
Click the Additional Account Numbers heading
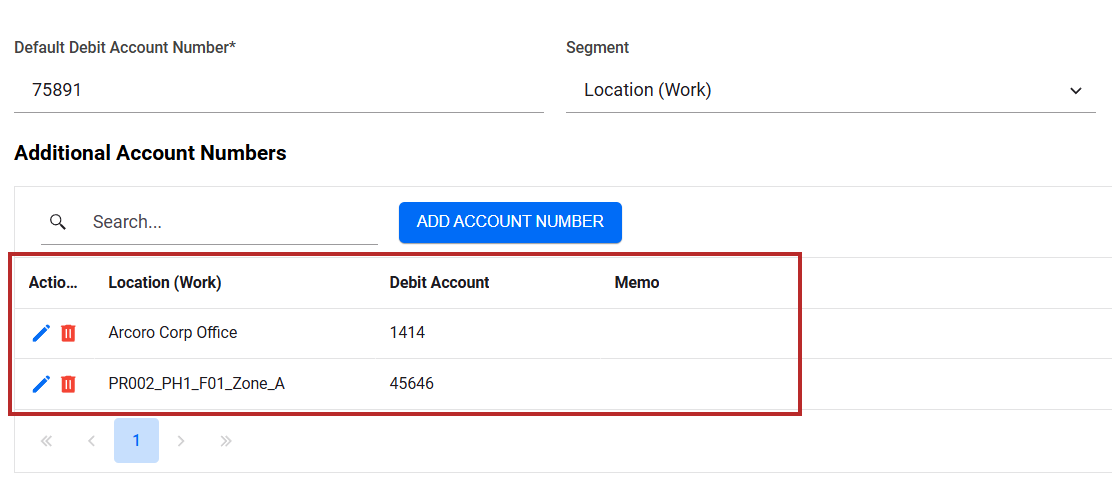(150, 153)
